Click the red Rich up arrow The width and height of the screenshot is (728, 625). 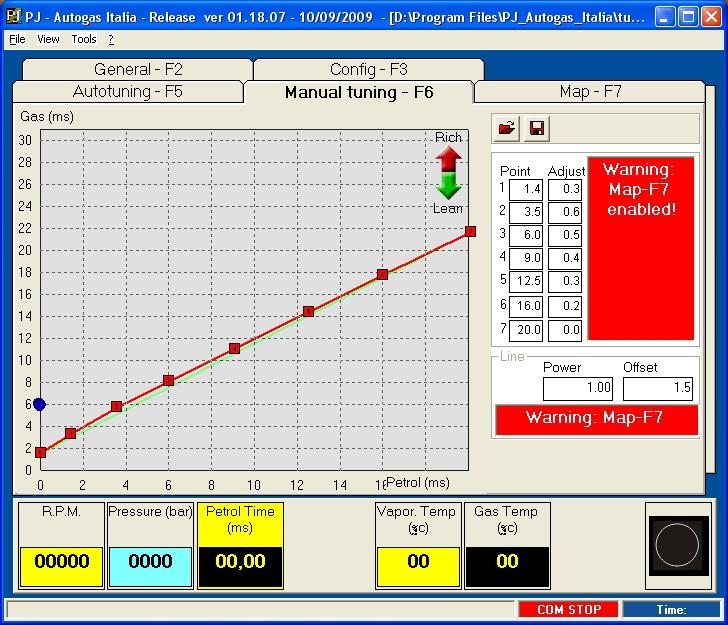click(x=448, y=159)
